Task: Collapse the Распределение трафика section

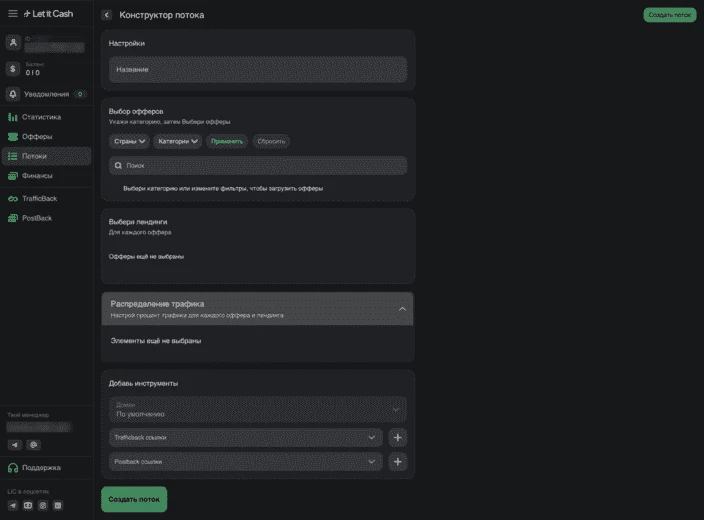Action: tap(402, 309)
